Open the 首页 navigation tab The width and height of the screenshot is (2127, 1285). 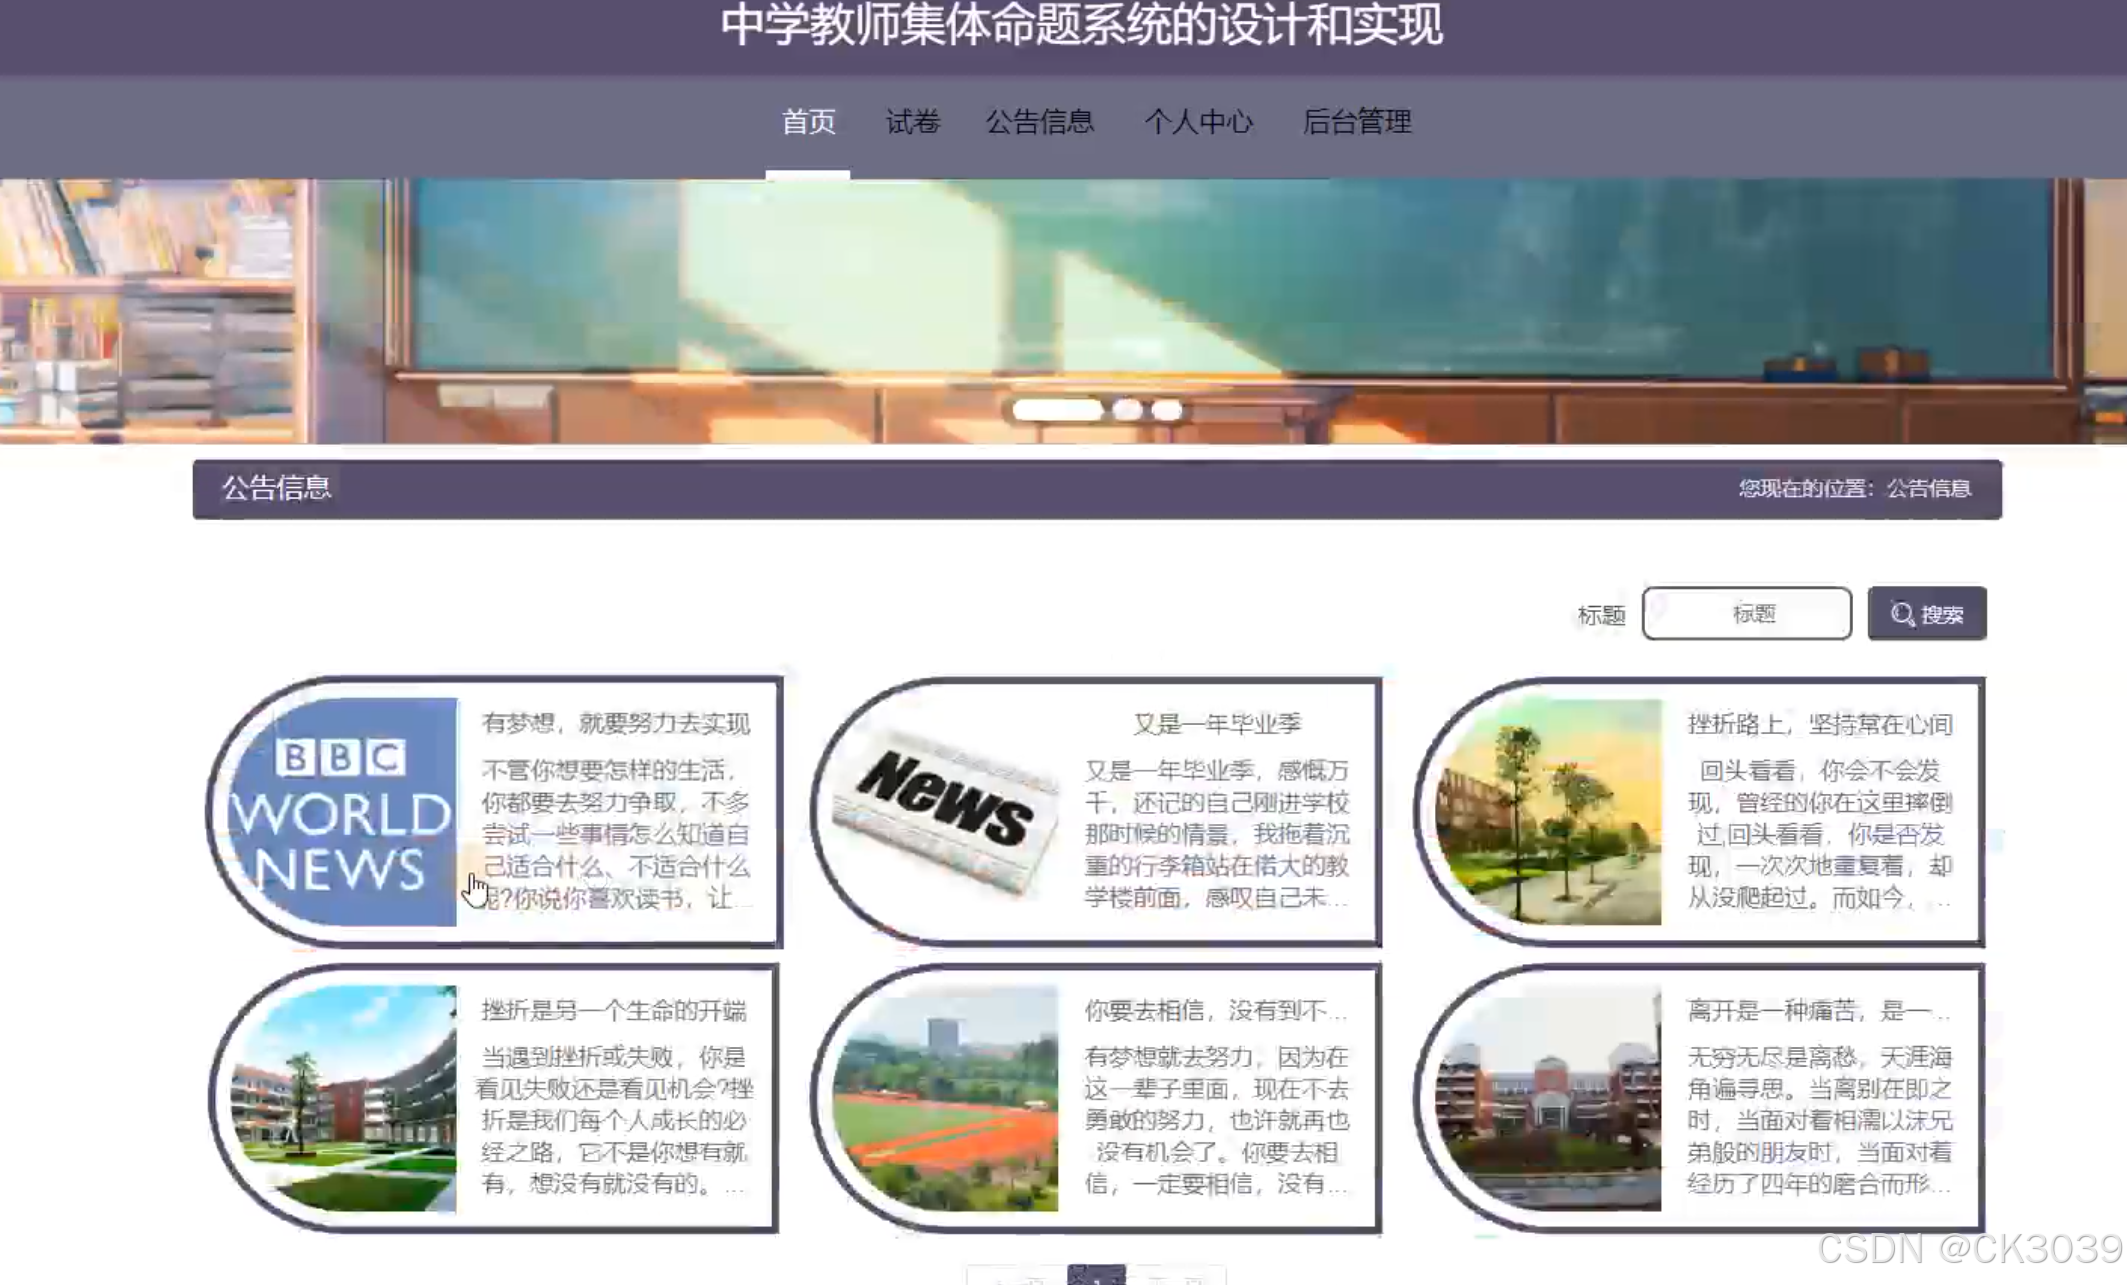(808, 122)
